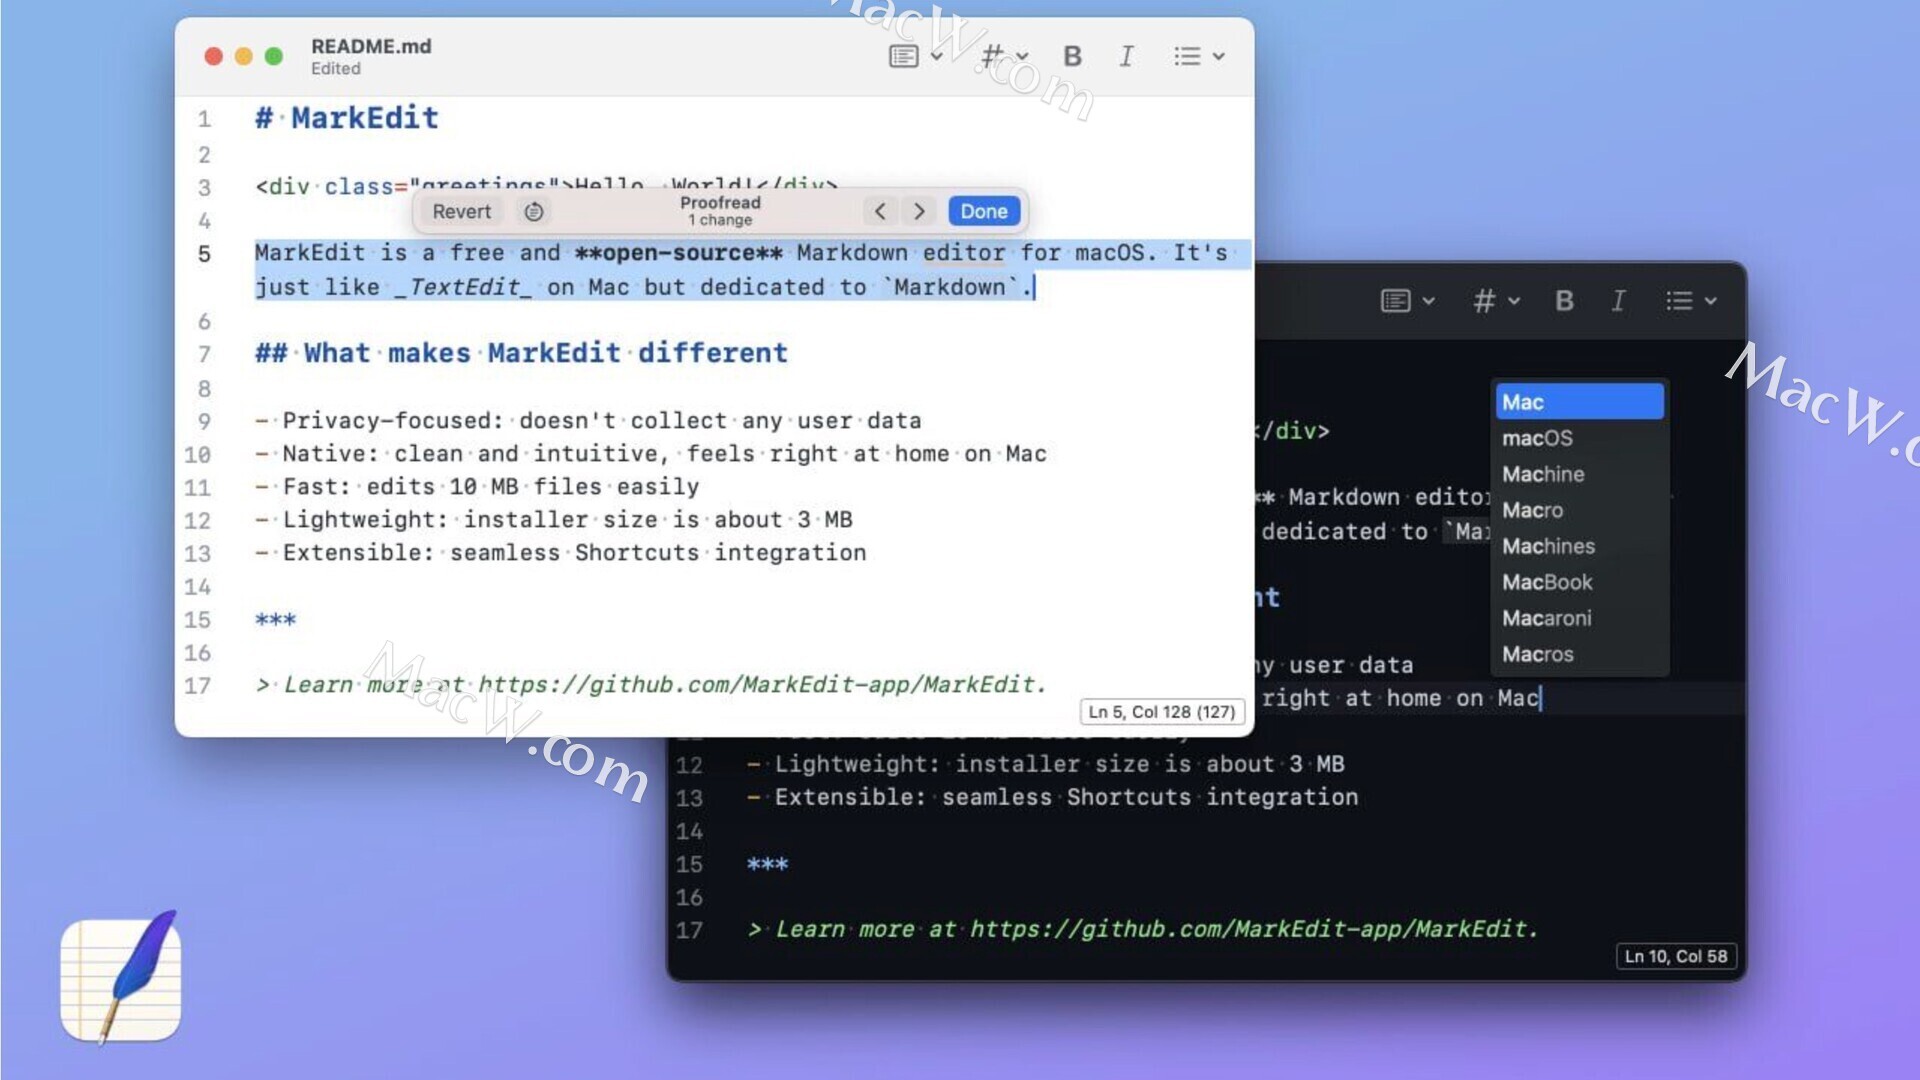Select Machine from autocomplete suggestions
The height and width of the screenshot is (1080, 1920).
(x=1544, y=473)
